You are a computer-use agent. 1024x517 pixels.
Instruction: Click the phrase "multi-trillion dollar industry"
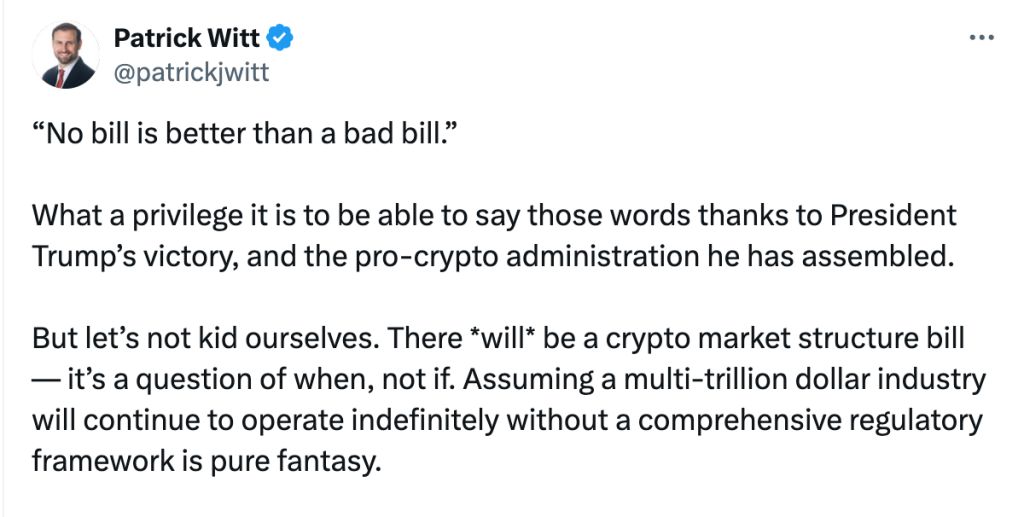[805, 380]
